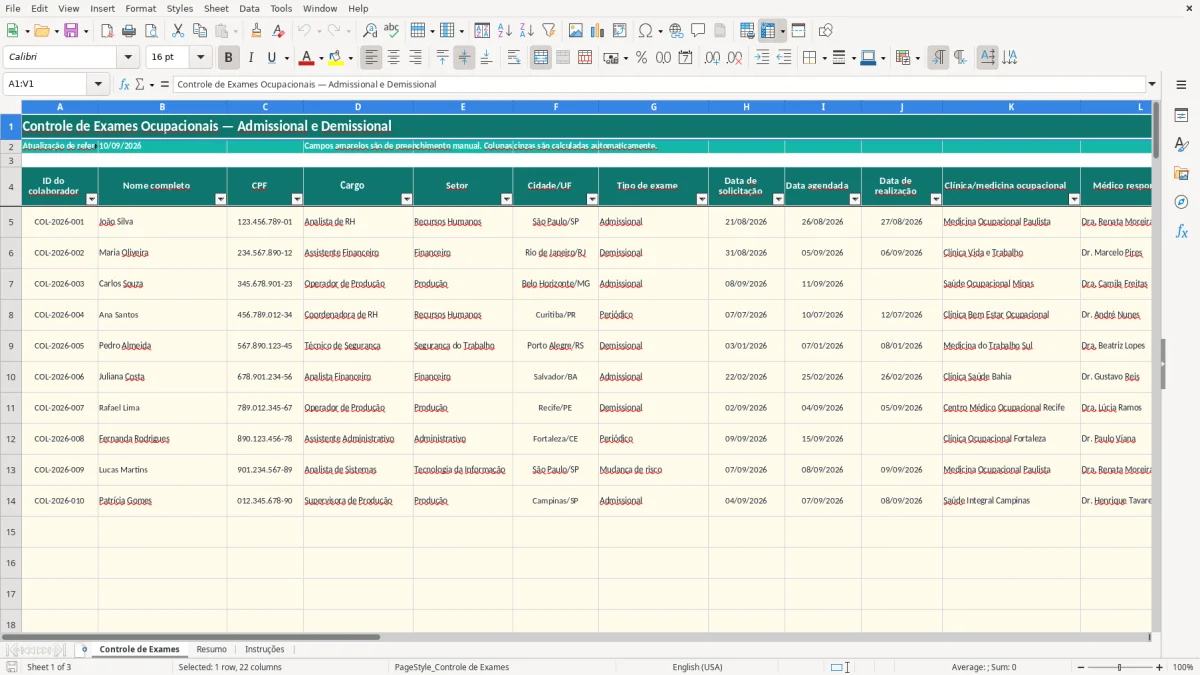Open the Setor column filter dropdown
The image size is (1200, 675).
(x=506, y=199)
